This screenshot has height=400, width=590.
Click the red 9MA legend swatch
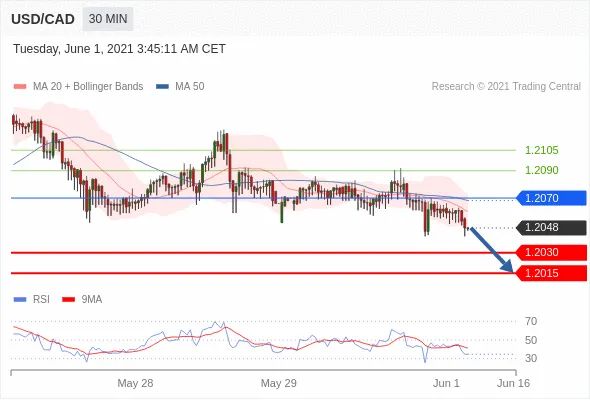[x=68, y=300]
